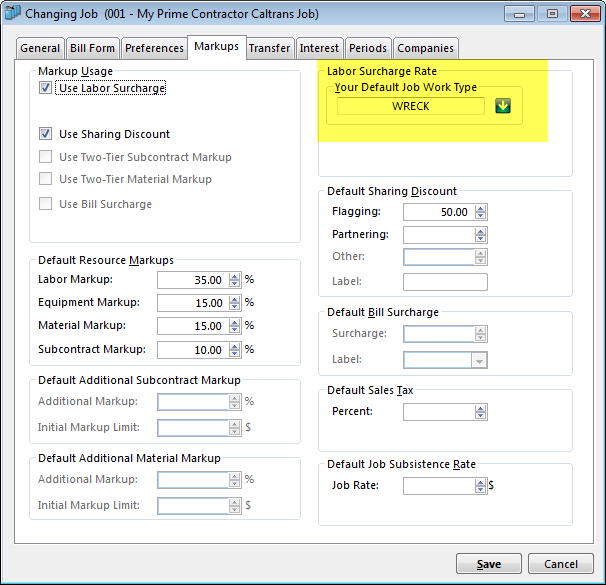The height and width of the screenshot is (585, 606).
Task: Toggle the Use Sharing Discount checkbox
Action: pos(46,134)
